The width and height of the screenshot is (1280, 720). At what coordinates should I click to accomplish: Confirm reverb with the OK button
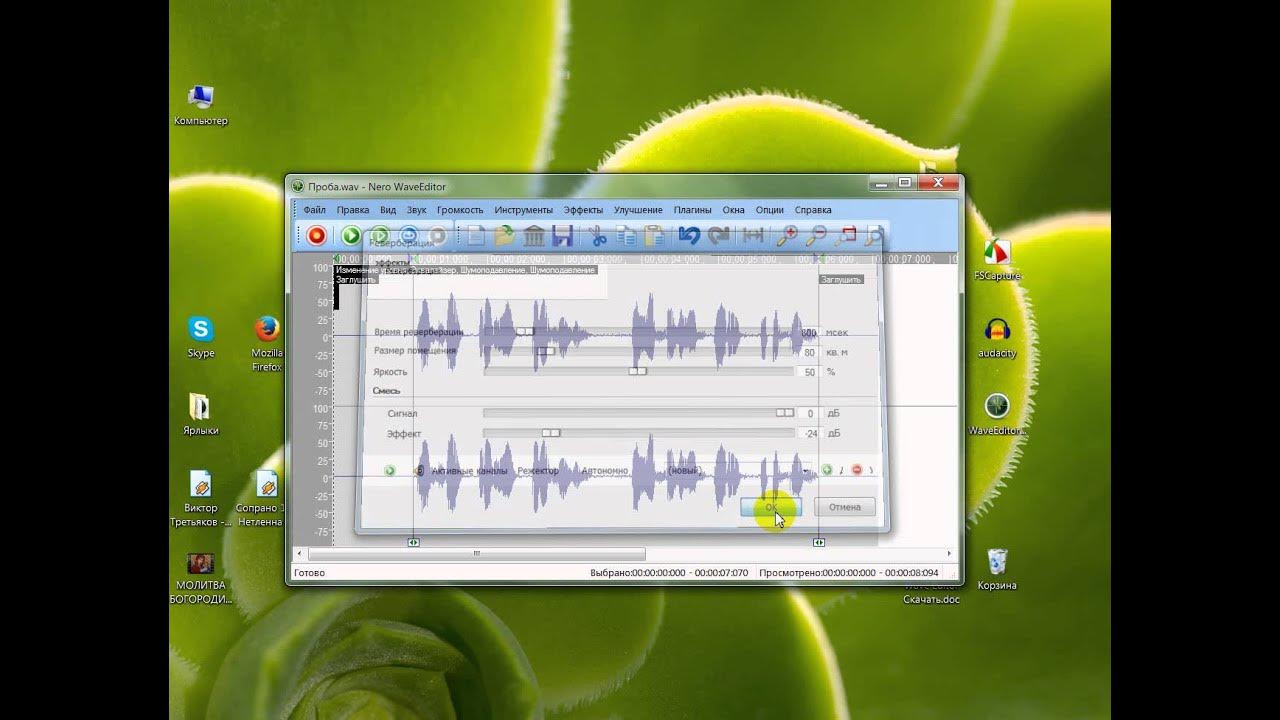pyautogui.click(x=770, y=507)
